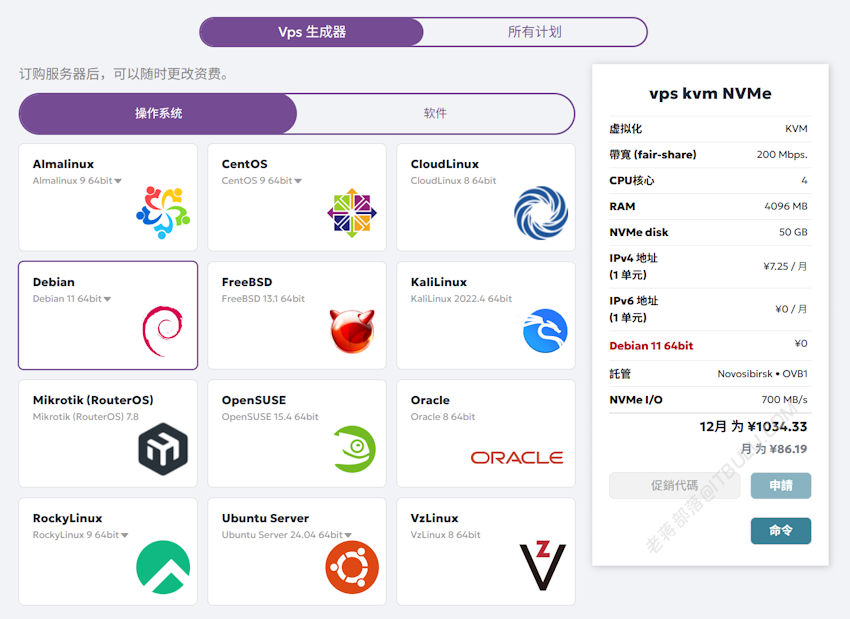Select the 操作系统 tab

(158, 113)
